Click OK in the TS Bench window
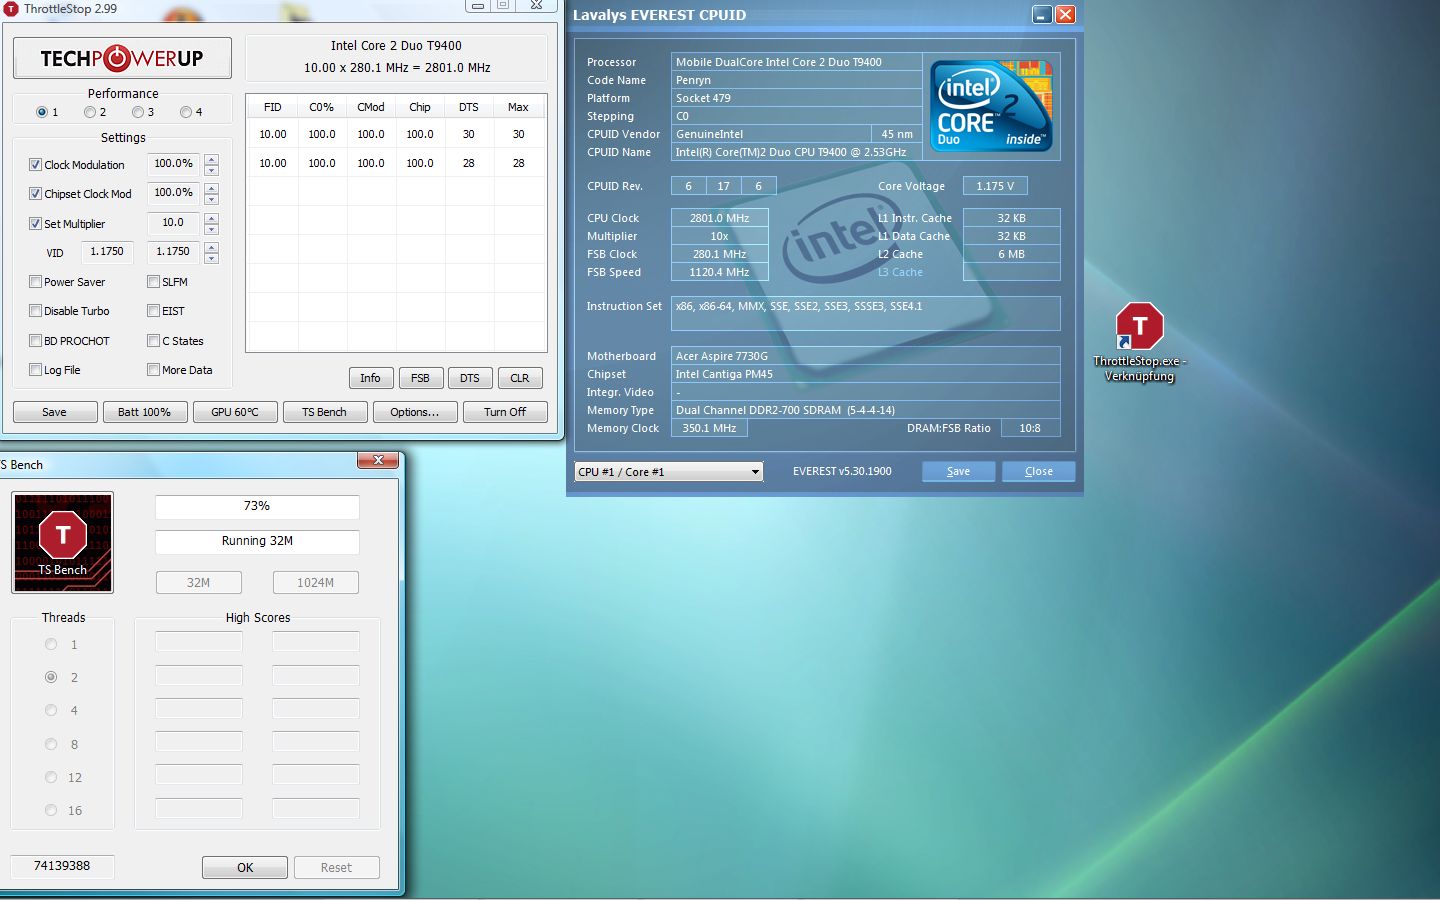The width and height of the screenshot is (1440, 900). (245, 868)
